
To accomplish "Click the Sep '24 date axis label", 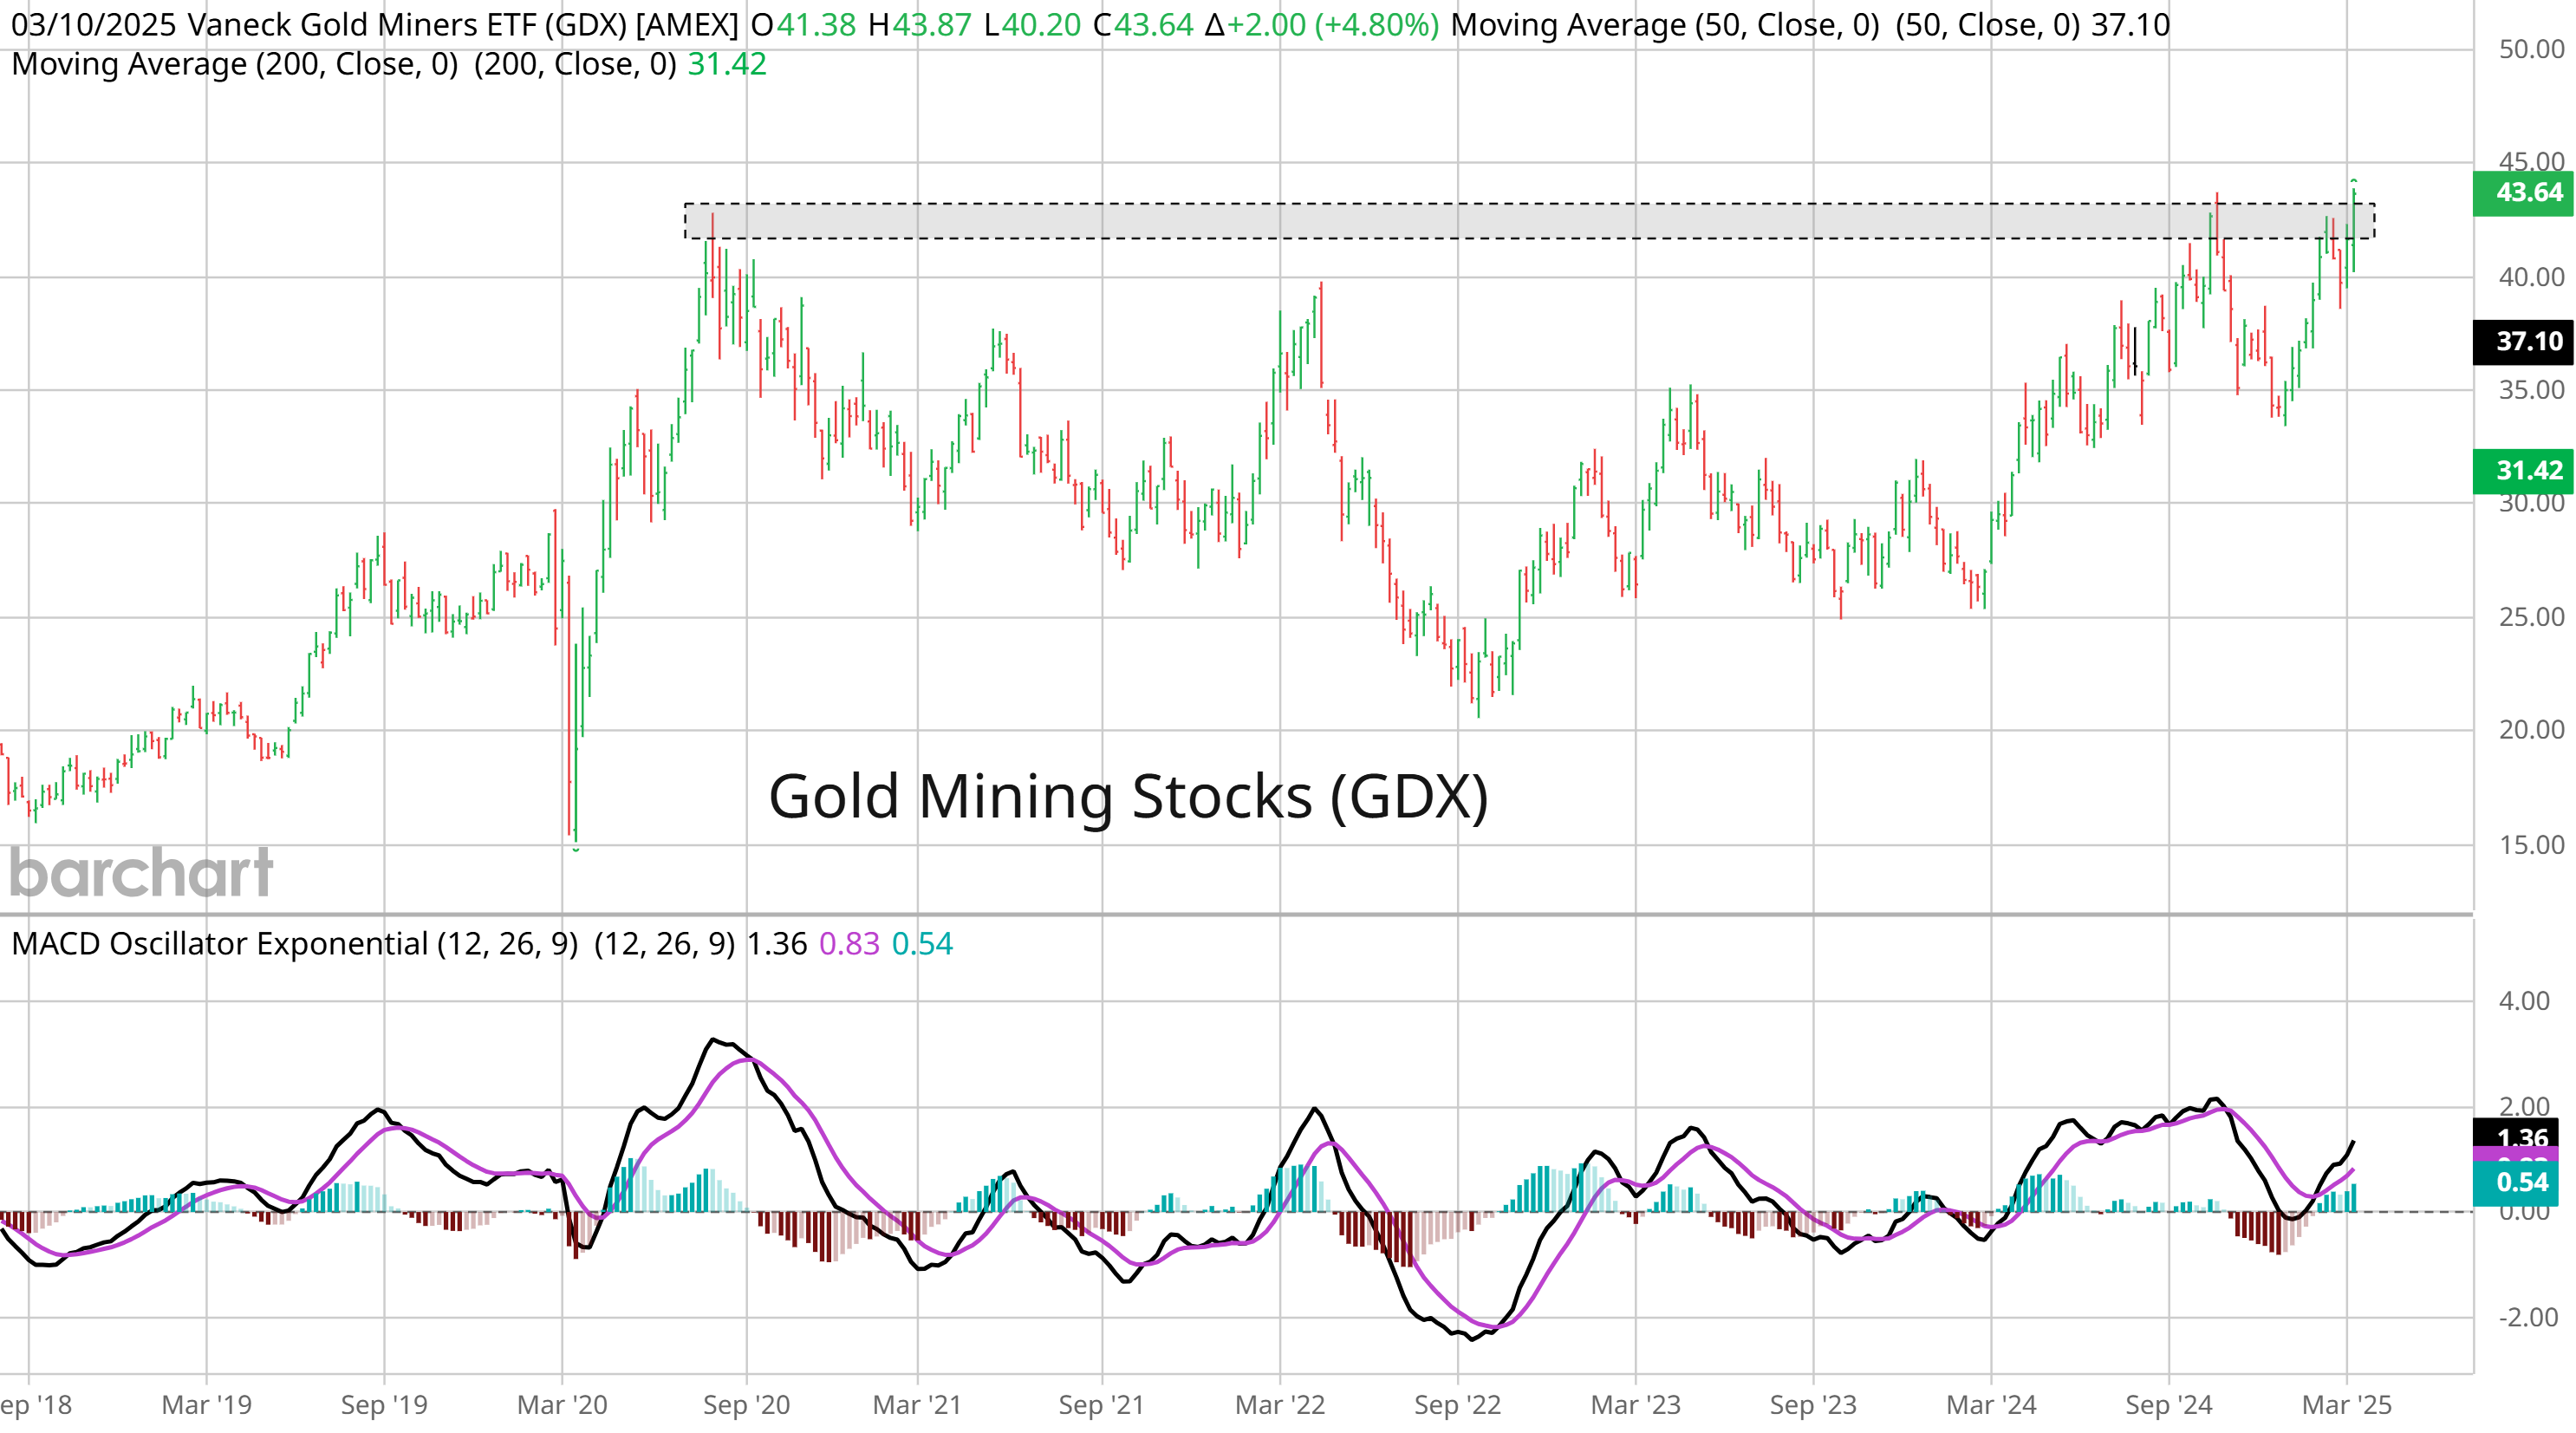I will [2169, 1405].
